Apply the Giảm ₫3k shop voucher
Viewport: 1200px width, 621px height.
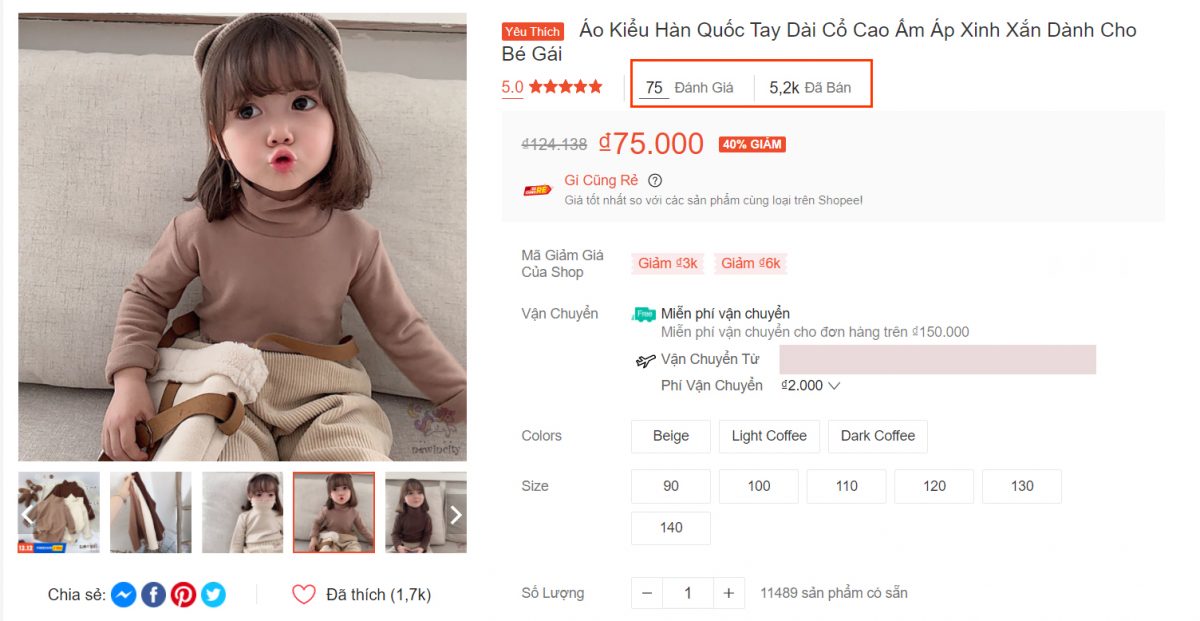coord(667,263)
